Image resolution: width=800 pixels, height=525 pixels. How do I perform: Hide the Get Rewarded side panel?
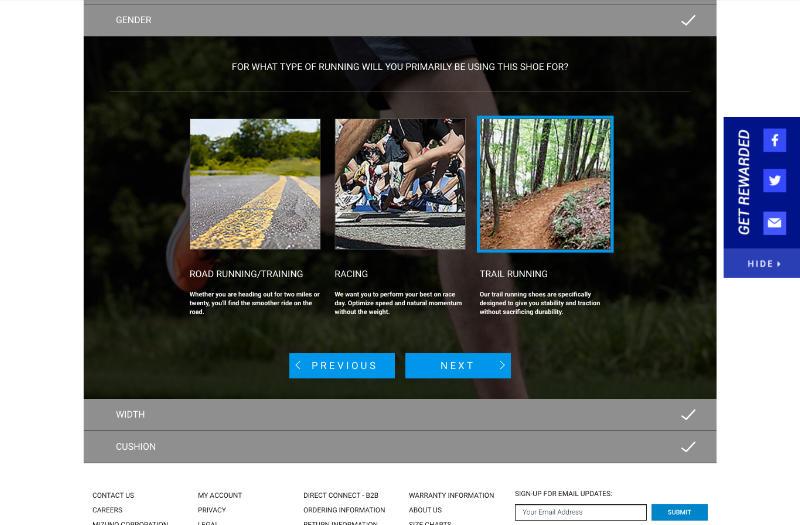click(x=763, y=264)
